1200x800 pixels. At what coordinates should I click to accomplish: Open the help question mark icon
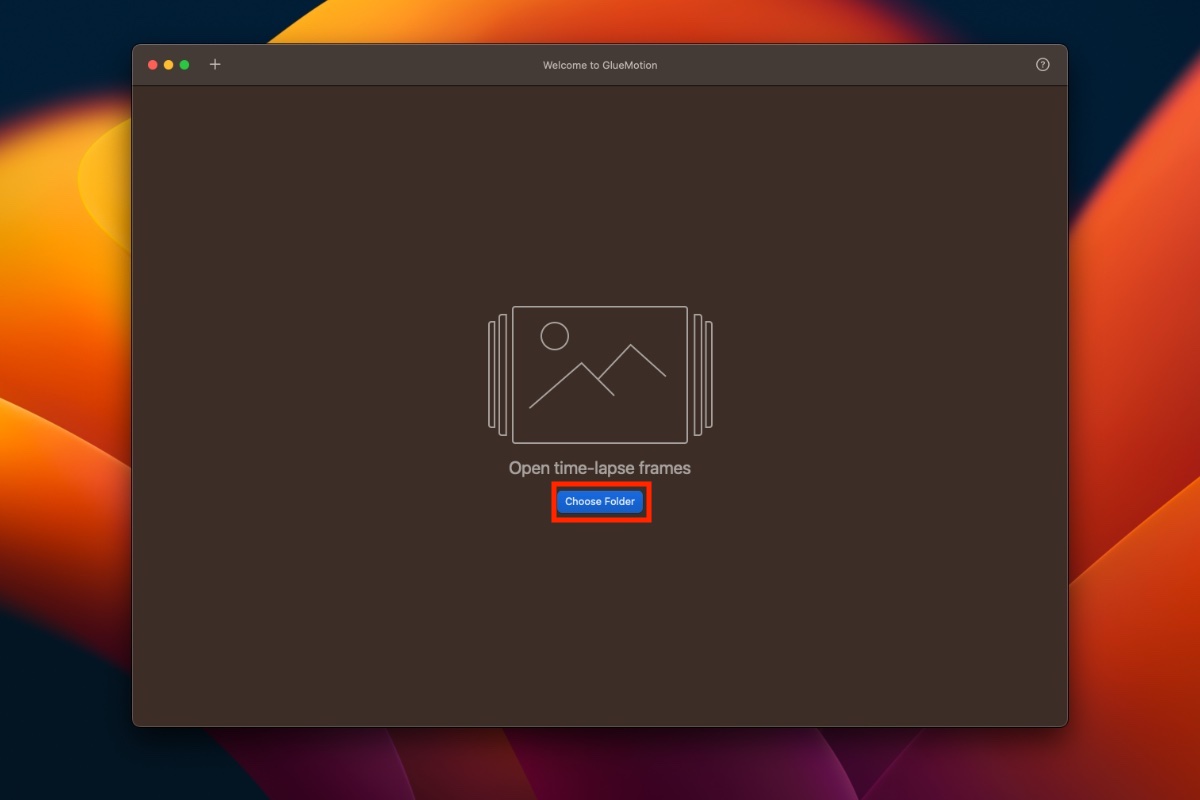(1043, 65)
